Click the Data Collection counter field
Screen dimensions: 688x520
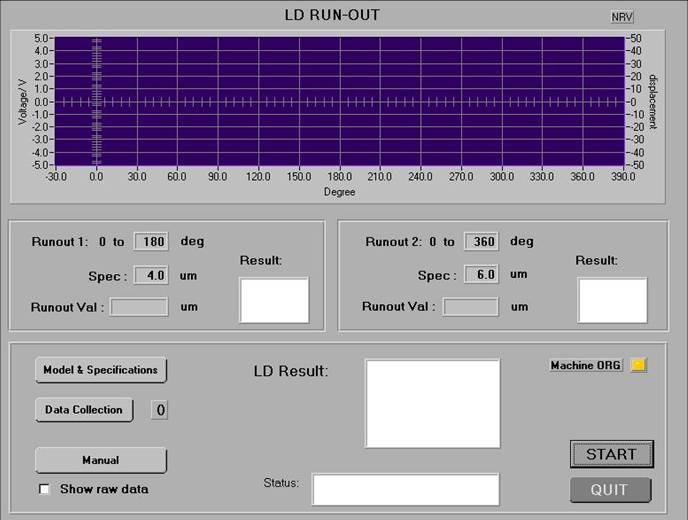tap(159, 410)
